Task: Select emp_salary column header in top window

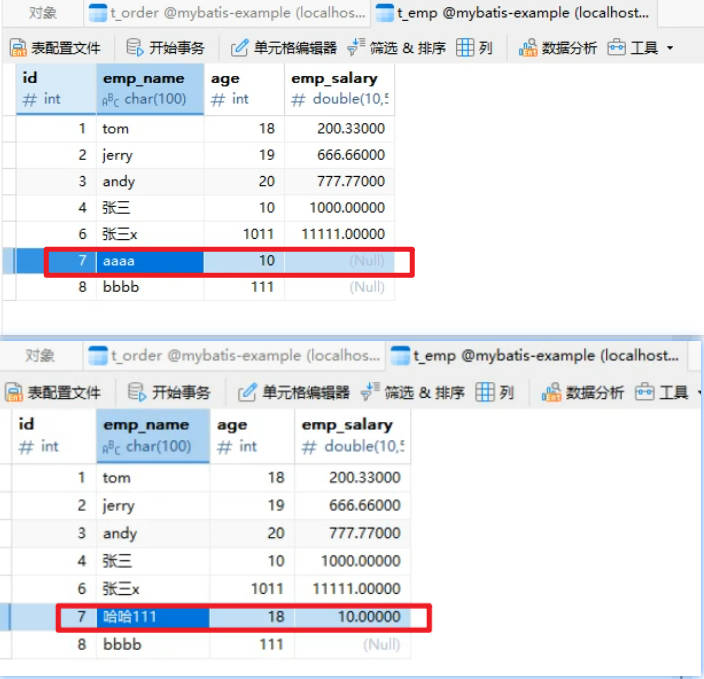Action: click(339, 89)
